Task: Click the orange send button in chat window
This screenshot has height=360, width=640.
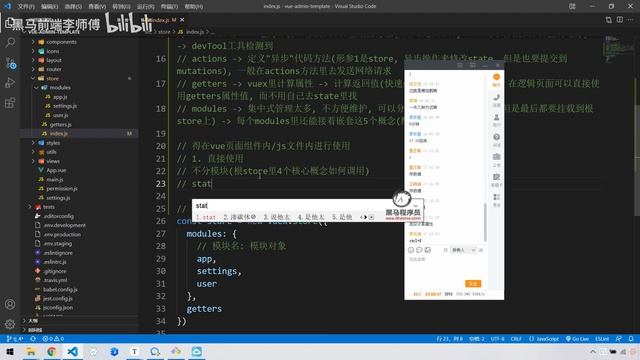Action: point(473,283)
